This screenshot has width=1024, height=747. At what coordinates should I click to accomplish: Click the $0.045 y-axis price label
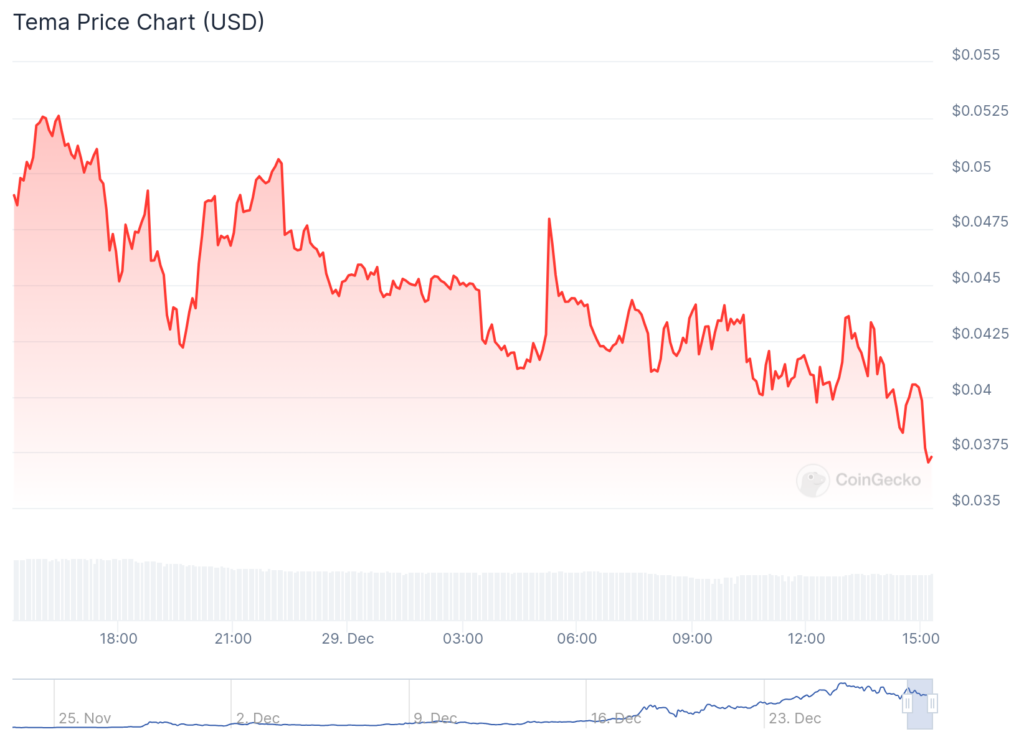(x=976, y=277)
